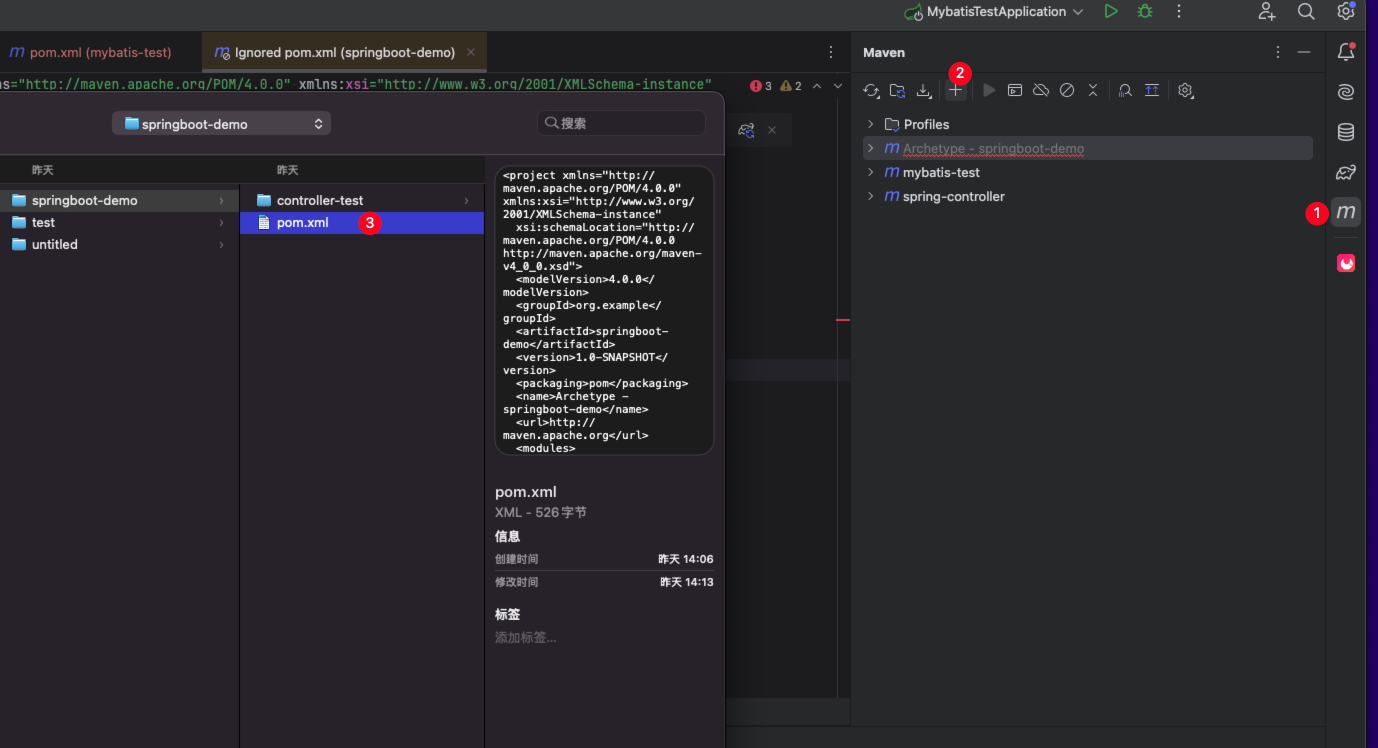Image resolution: width=1378 pixels, height=748 pixels.
Task: Run MybatisTestApplication with the green play icon
Action: 1111,11
